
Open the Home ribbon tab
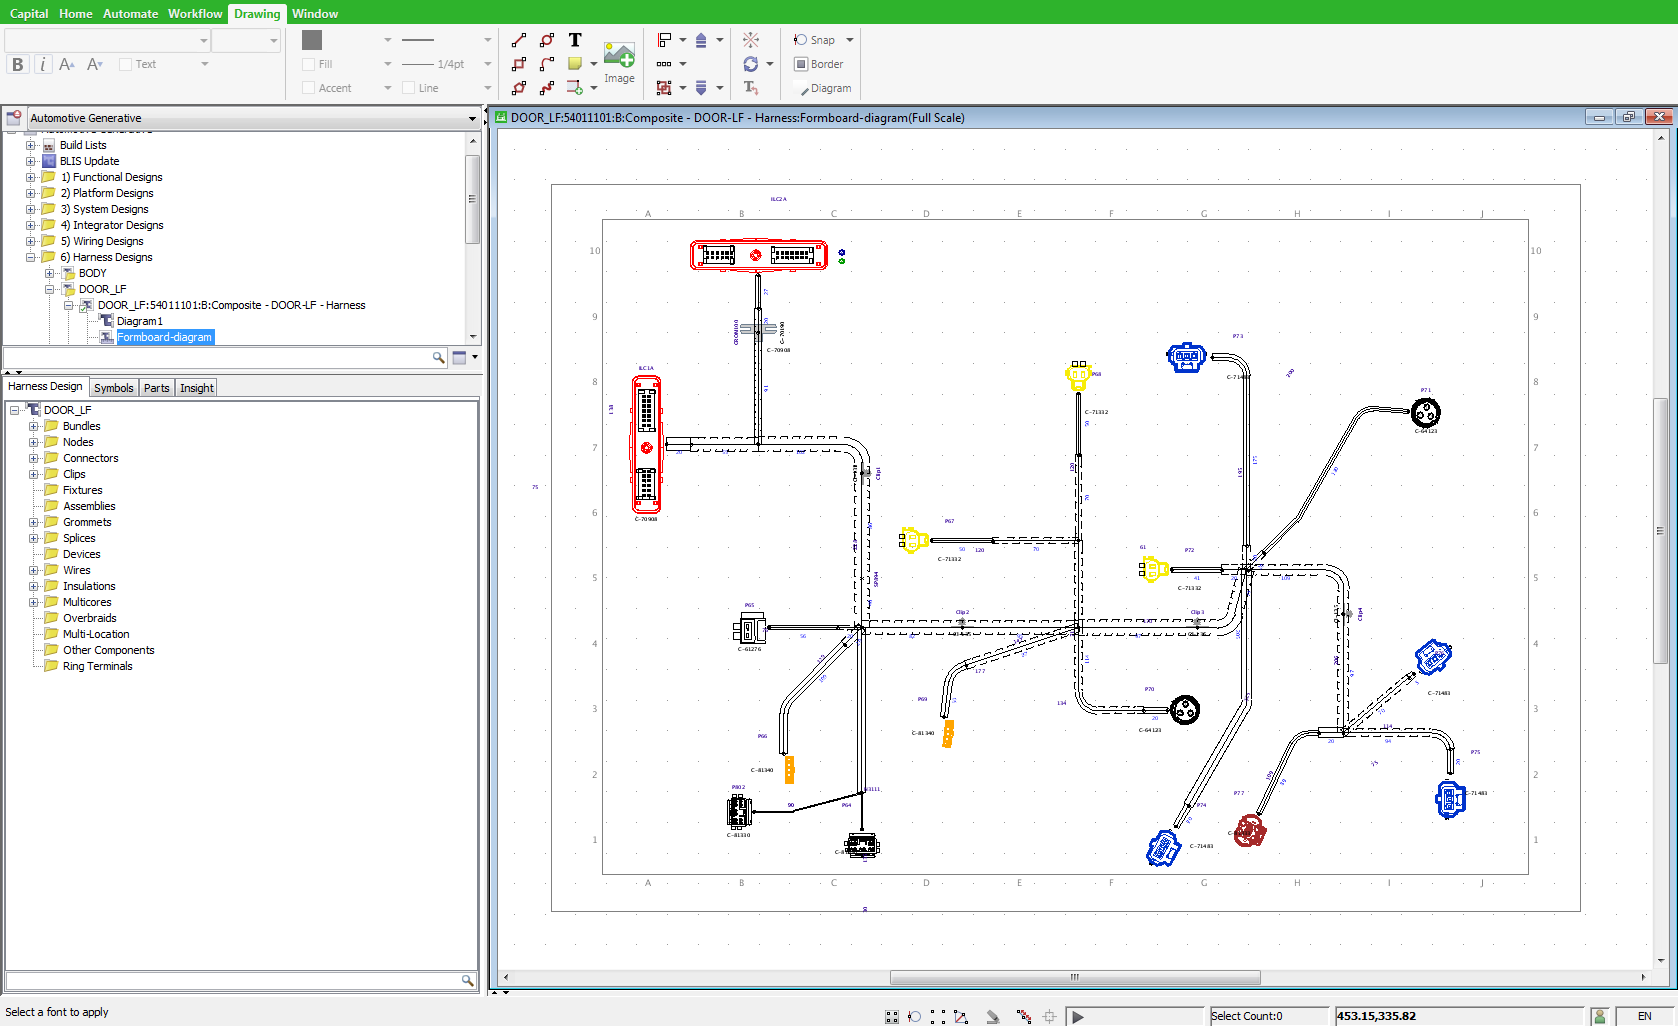click(76, 13)
